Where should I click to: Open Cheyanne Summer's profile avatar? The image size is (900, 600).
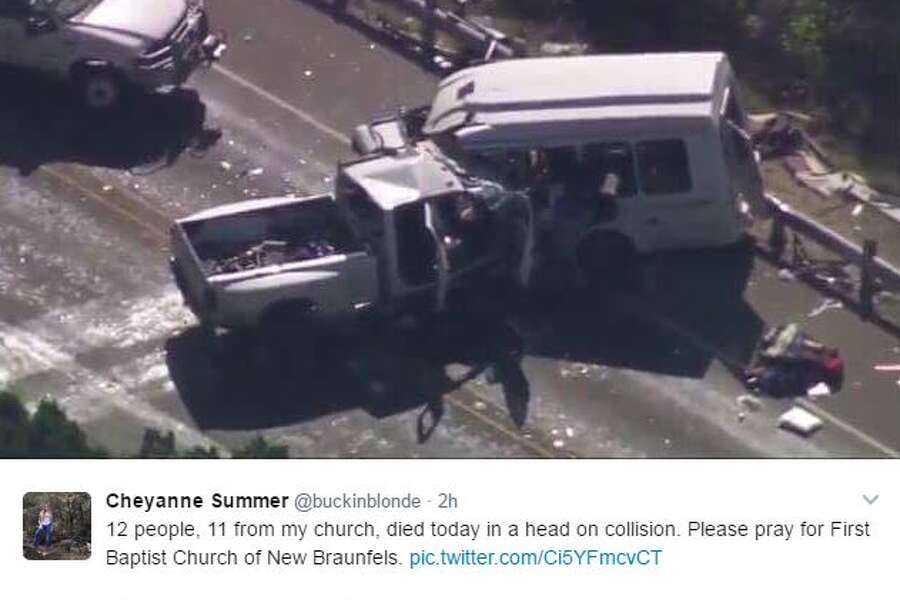point(57,525)
